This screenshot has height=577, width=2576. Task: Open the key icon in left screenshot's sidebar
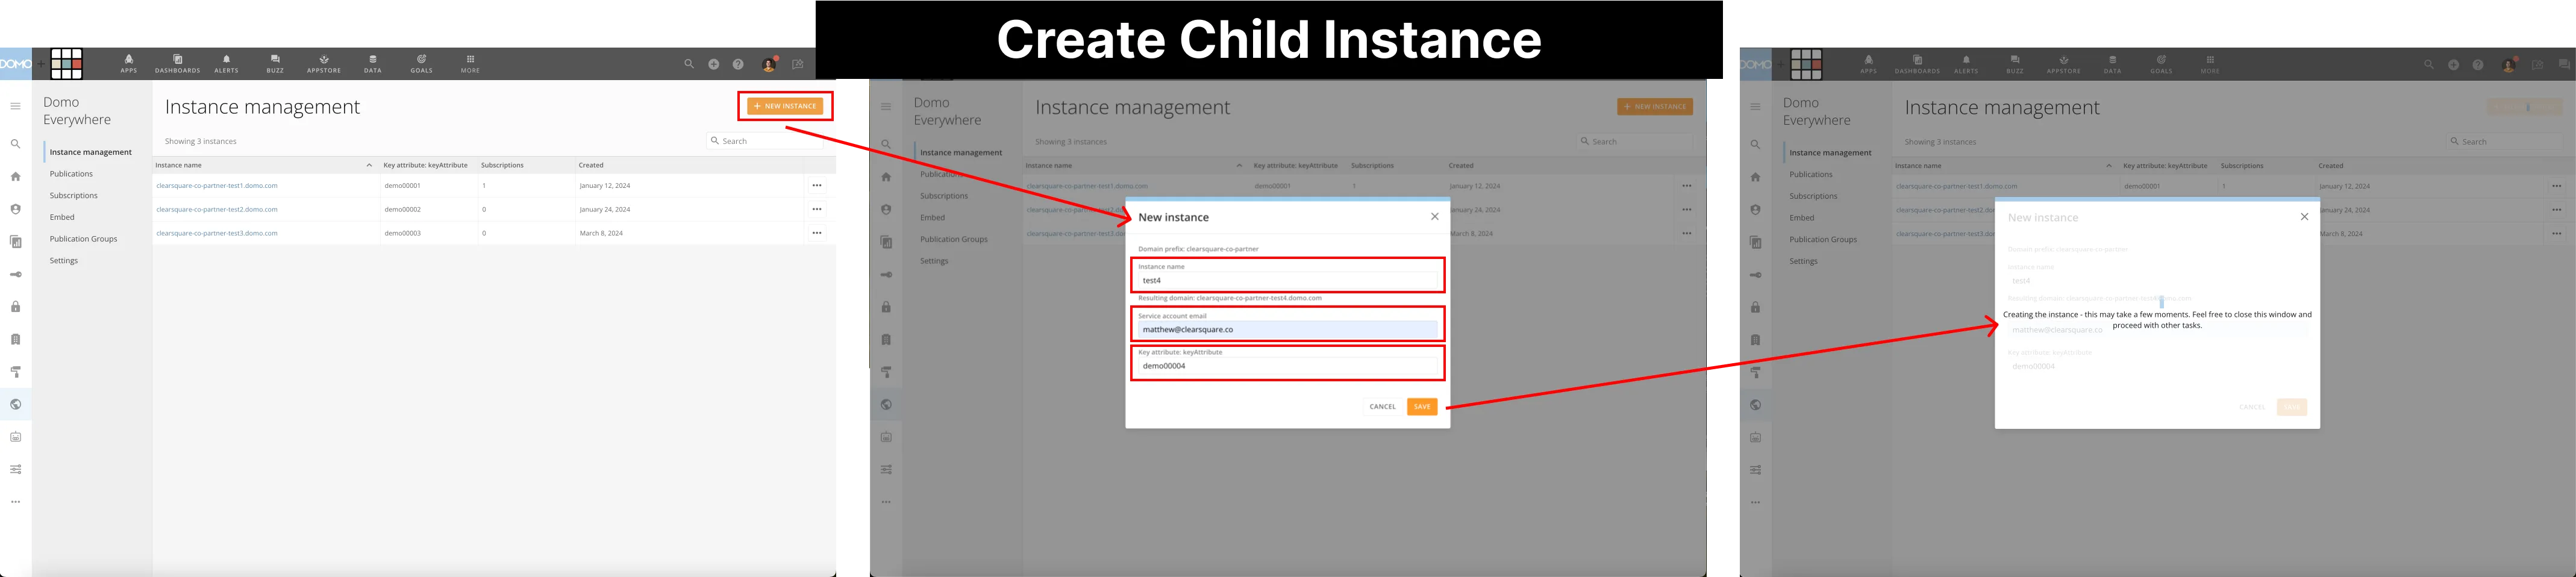[x=16, y=274]
